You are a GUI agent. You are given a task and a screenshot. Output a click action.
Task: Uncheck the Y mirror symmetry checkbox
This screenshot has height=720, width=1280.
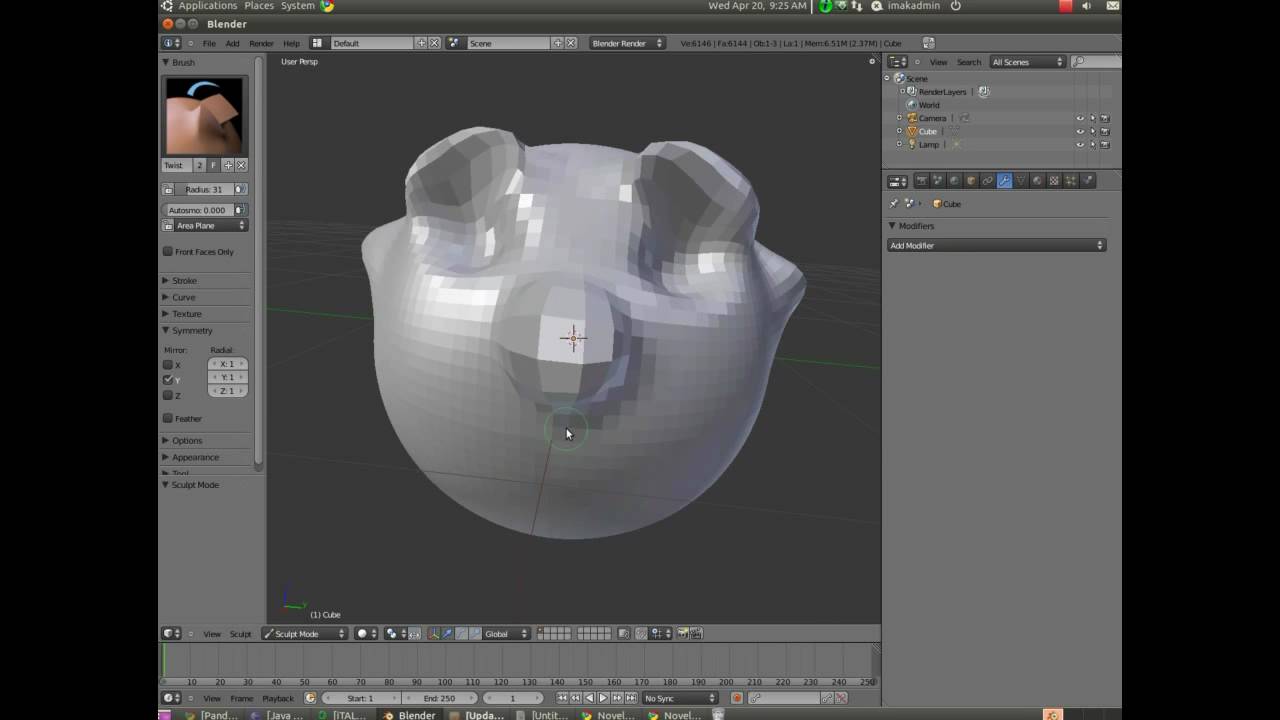click(x=168, y=380)
